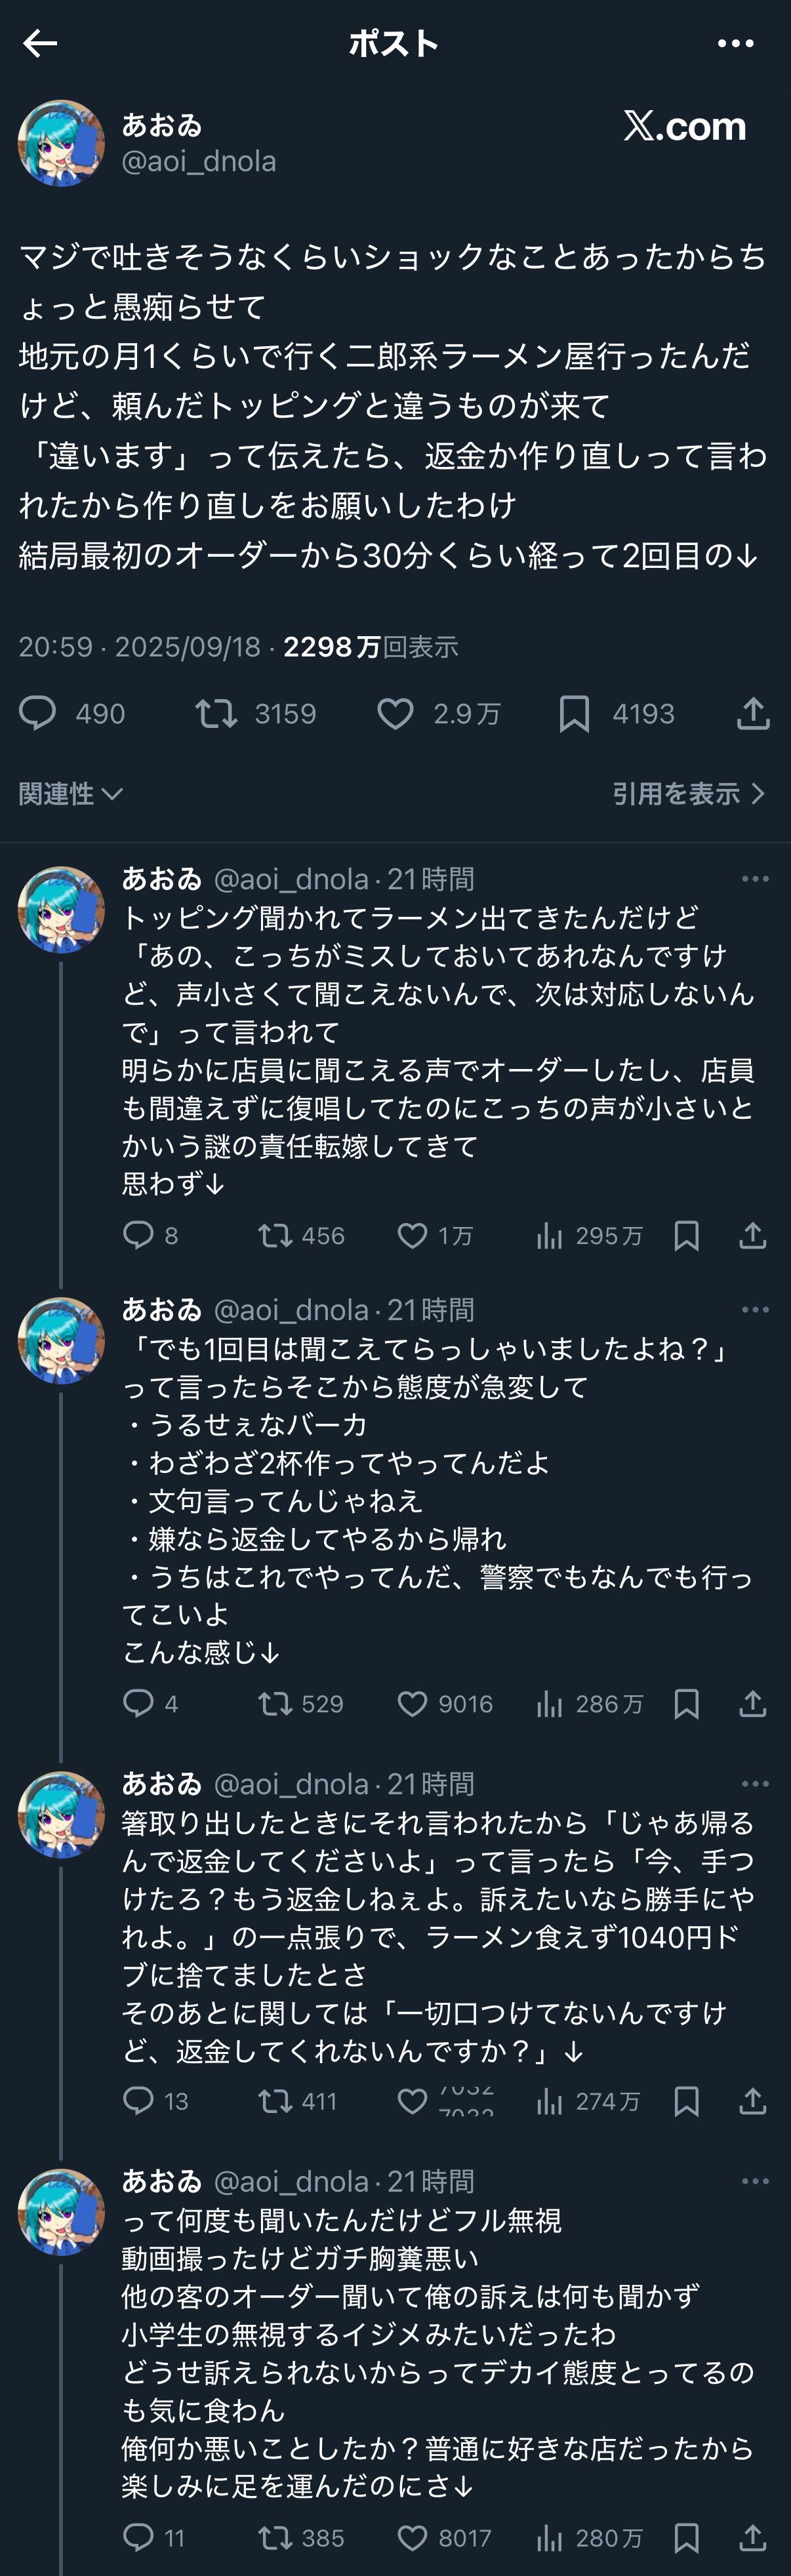Open the 関連性 sort dropdown
Screen dimensions: 791x2576
[70, 793]
